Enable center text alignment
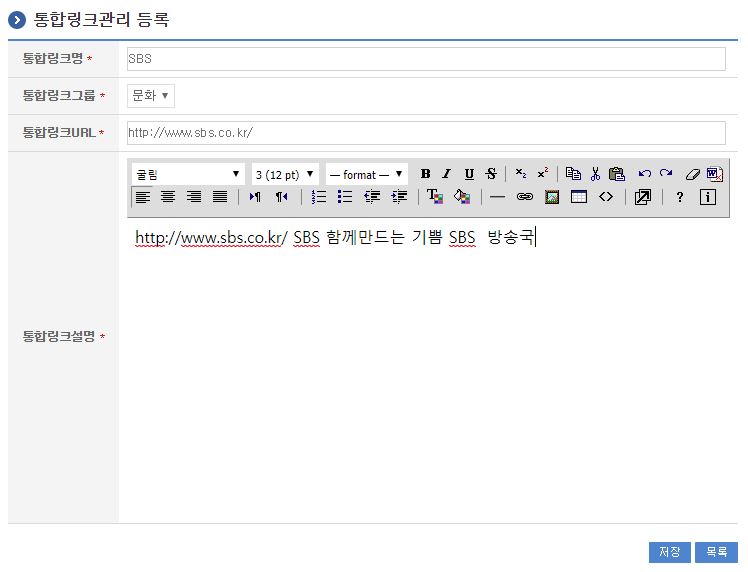The height and width of the screenshot is (572, 748). (x=168, y=197)
